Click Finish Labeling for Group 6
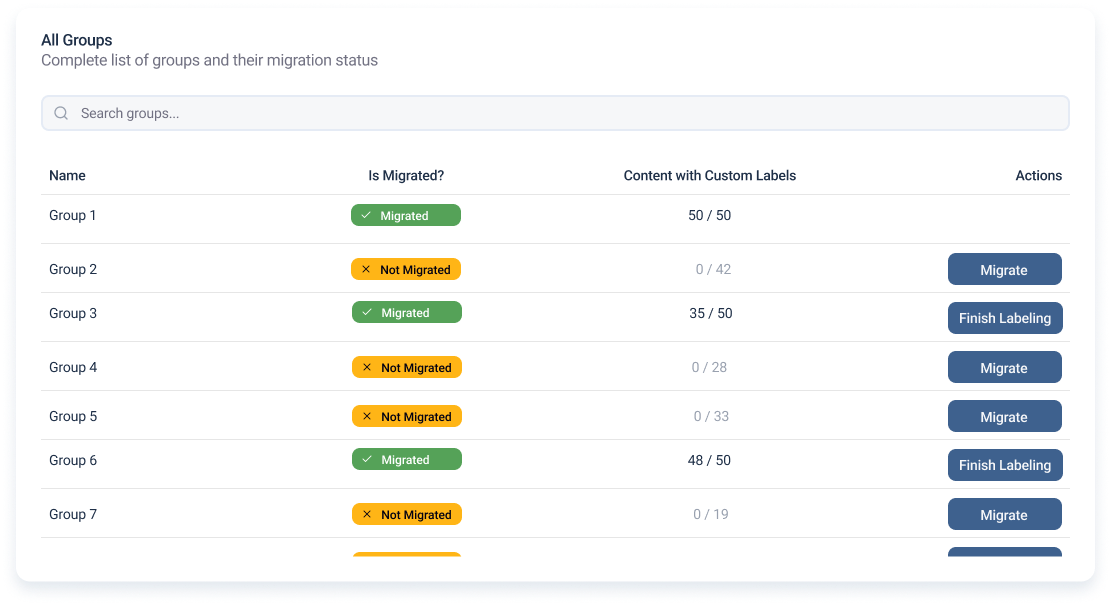Image resolution: width=1111 pixels, height=606 pixels. click(1005, 465)
